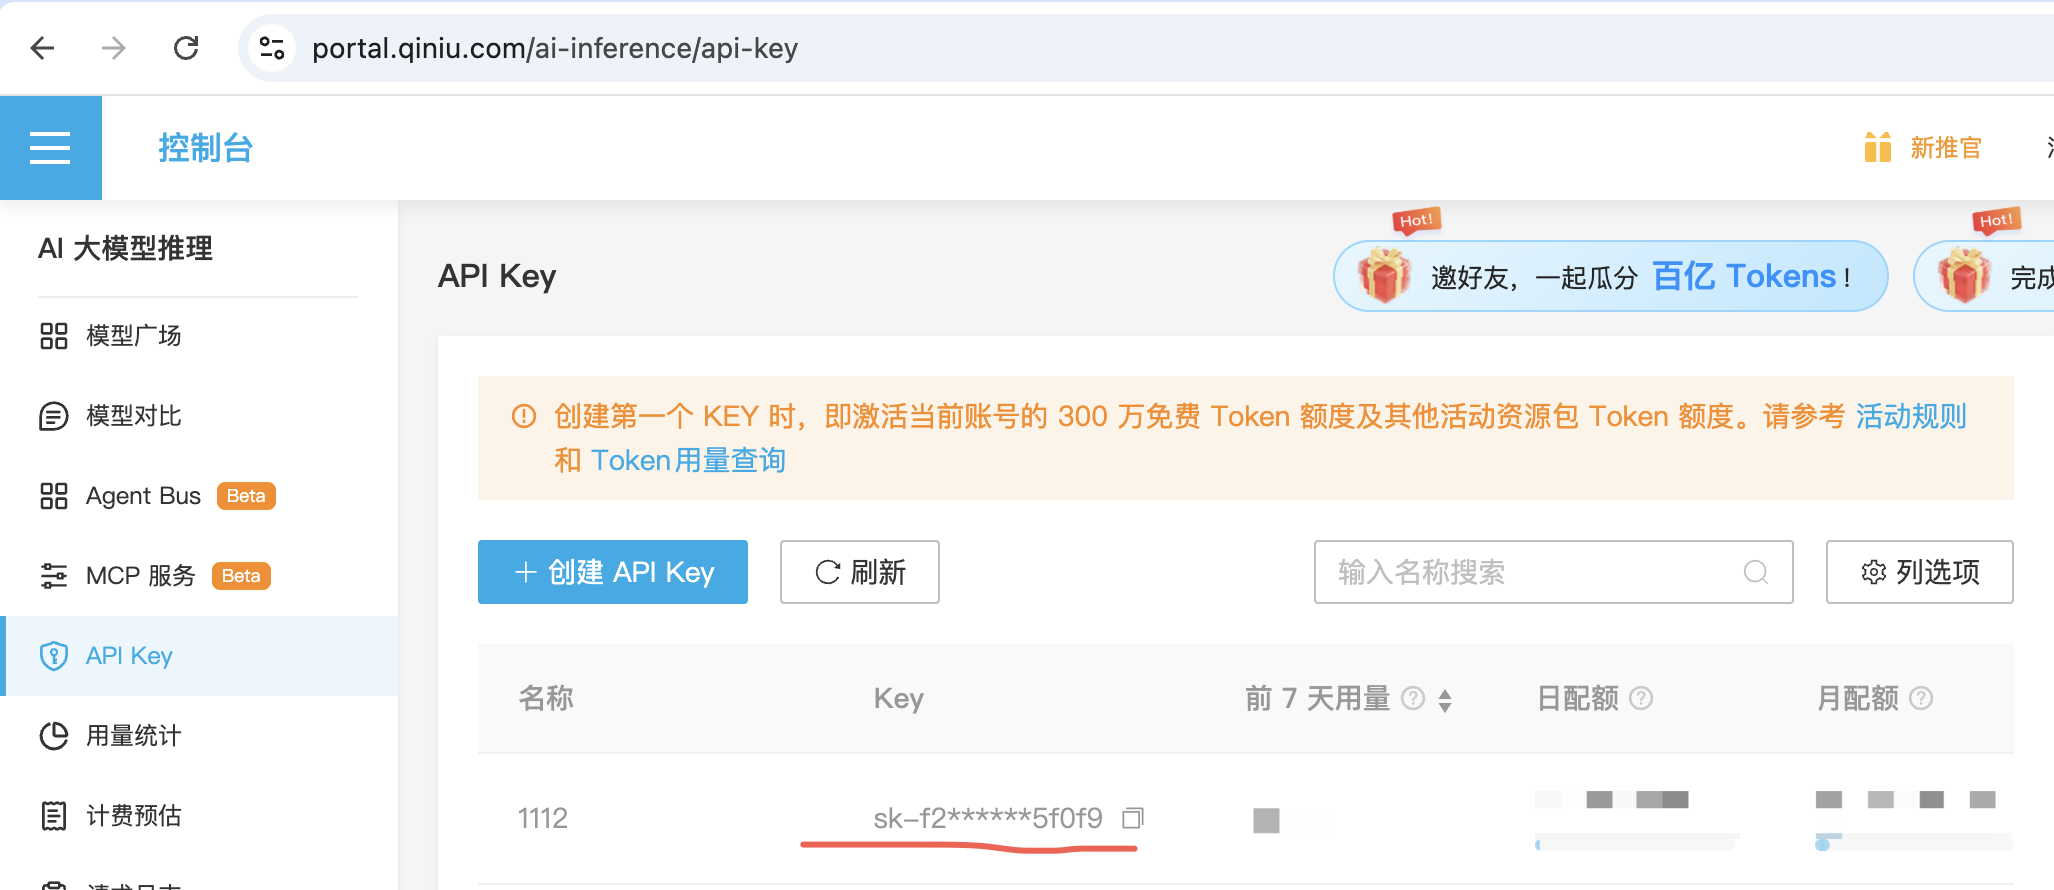Copy the sk-f2 API key
Viewport: 2054px width, 890px height.
coord(1132,818)
